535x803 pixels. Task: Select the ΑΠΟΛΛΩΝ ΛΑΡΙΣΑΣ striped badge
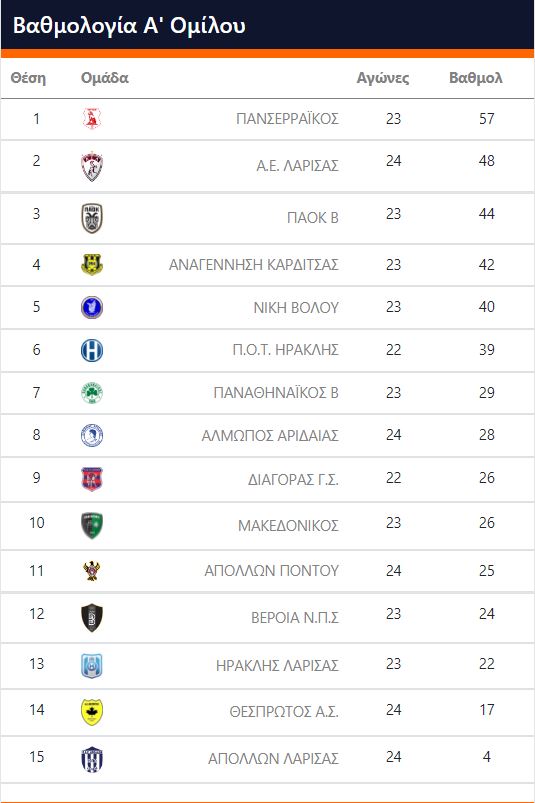coord(92,759)
